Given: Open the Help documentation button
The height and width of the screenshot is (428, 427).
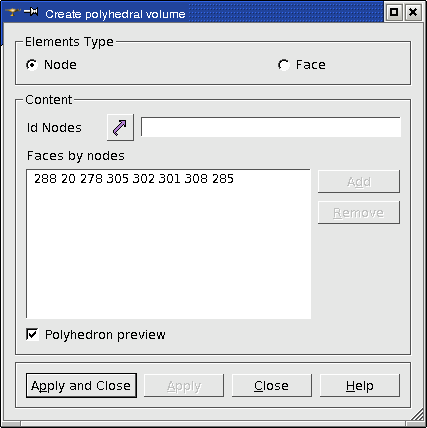Looking at the screenshot, I should [x=360, y=386].
